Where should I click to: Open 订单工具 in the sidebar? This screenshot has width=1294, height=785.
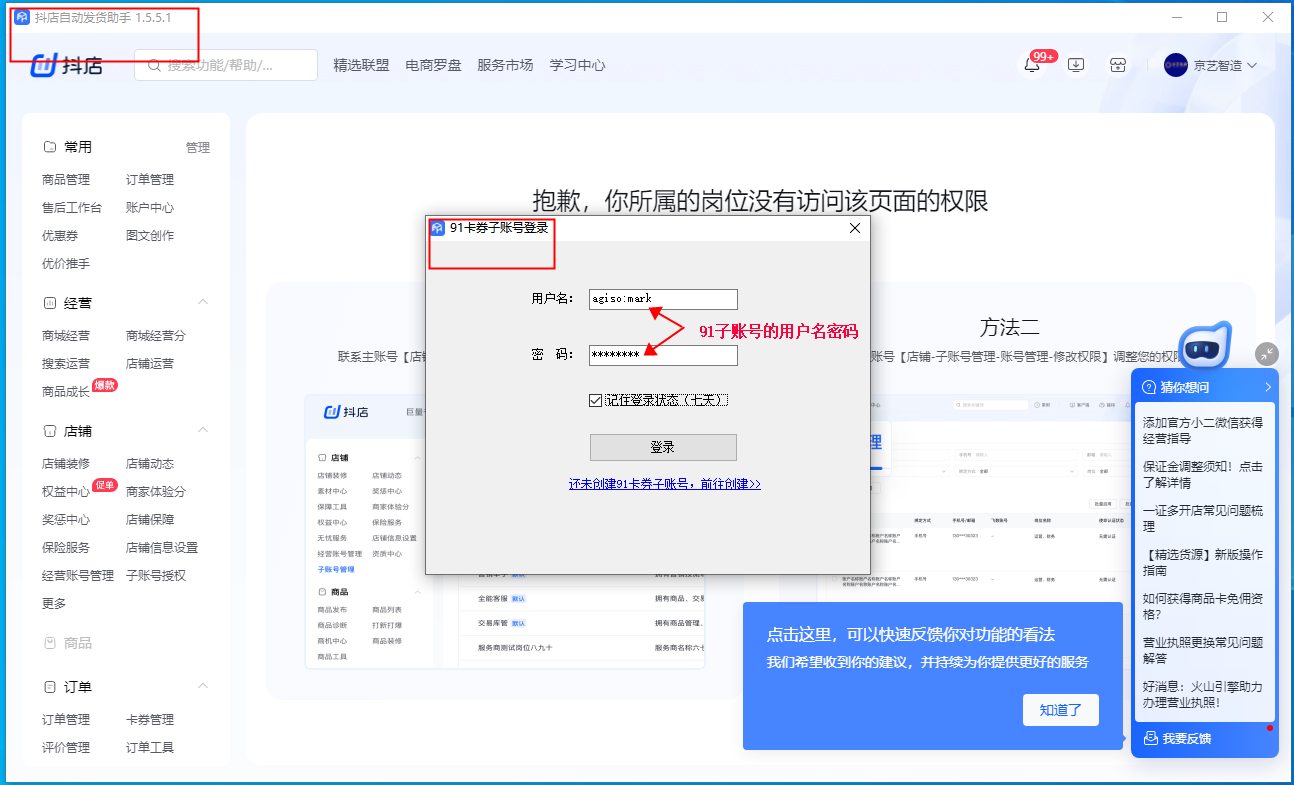point(150,748)
